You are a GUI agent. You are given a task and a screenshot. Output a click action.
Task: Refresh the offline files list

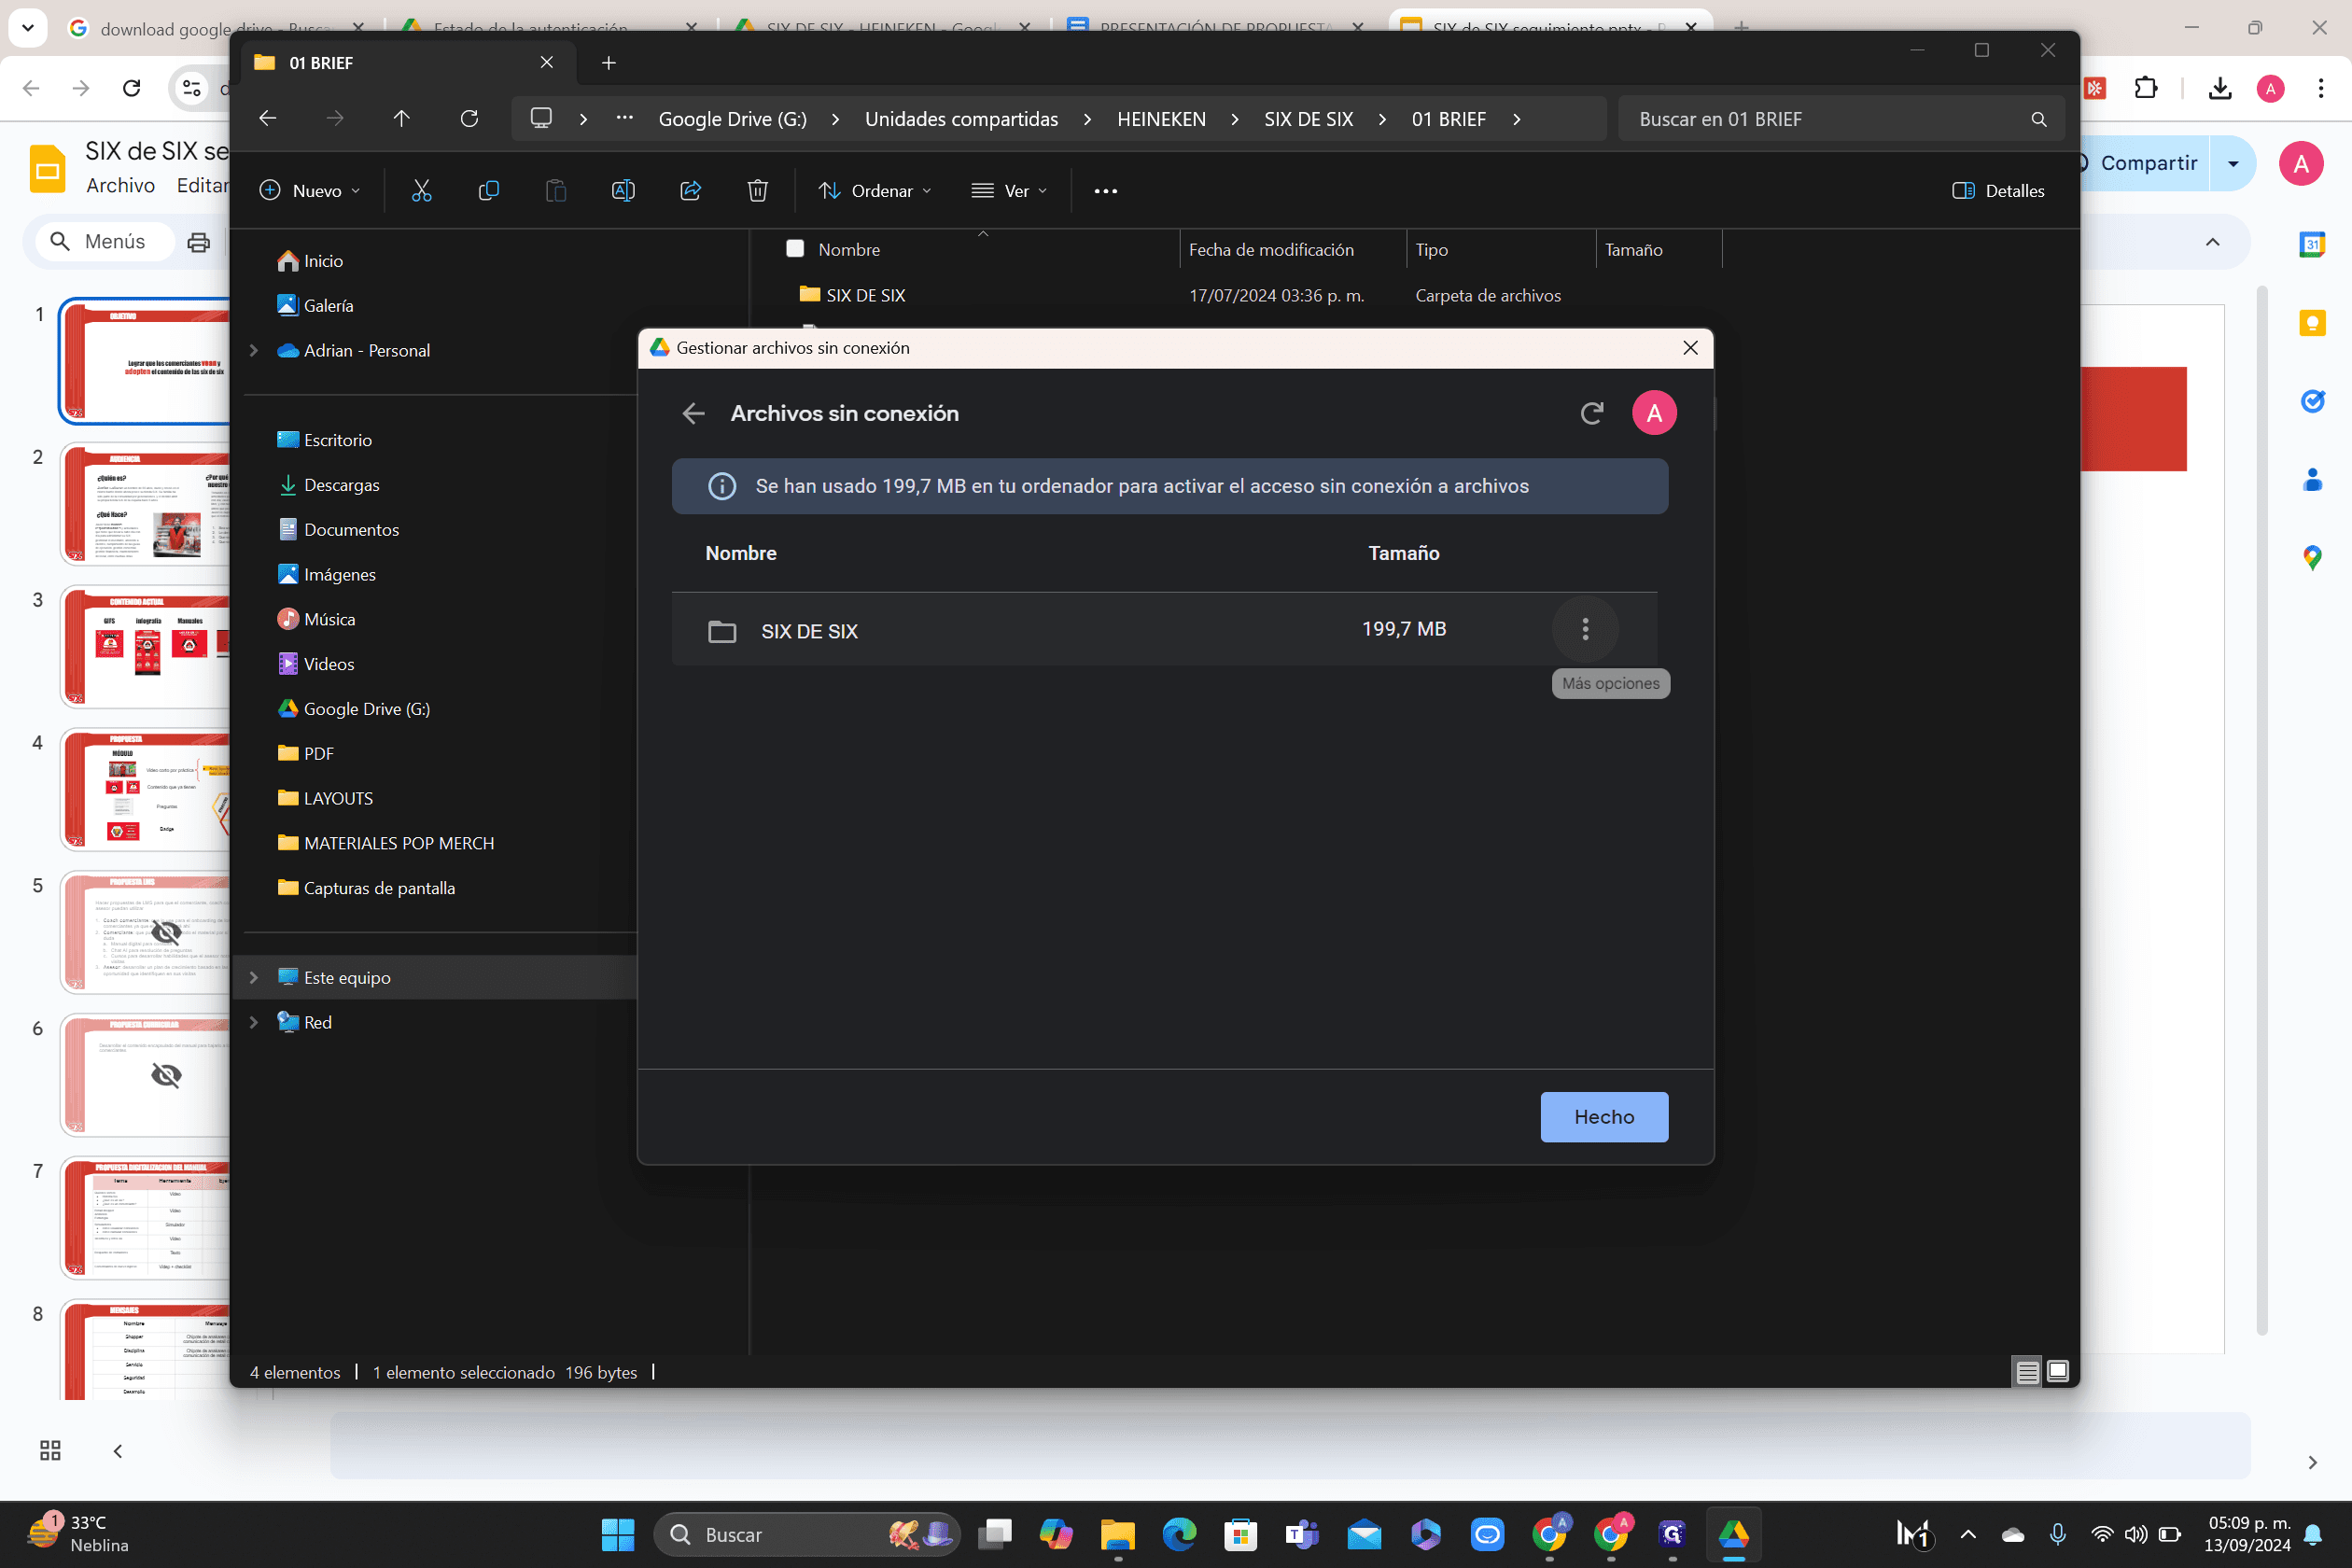(x=1591, y=413)
